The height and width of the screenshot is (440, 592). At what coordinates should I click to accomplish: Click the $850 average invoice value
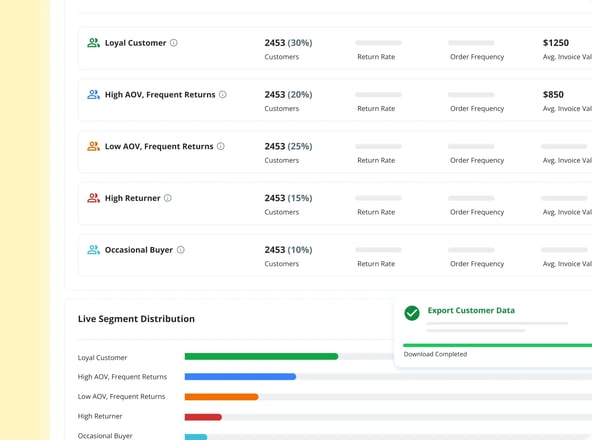click(x=553, y=94)
